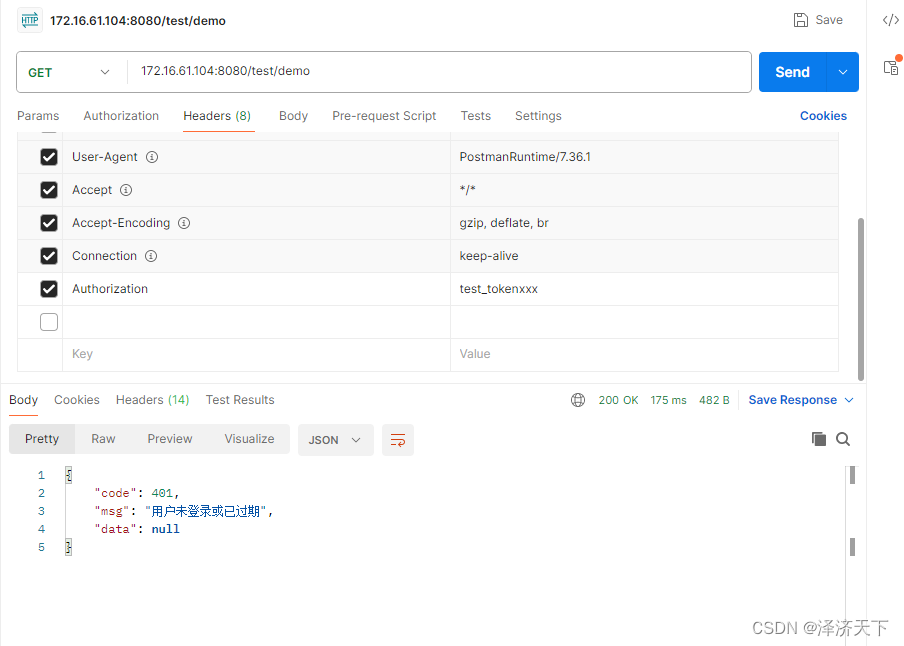Switch to the Pre-request Script tab
The width and height of the screenshot is (904, 646).
[384, 116]
